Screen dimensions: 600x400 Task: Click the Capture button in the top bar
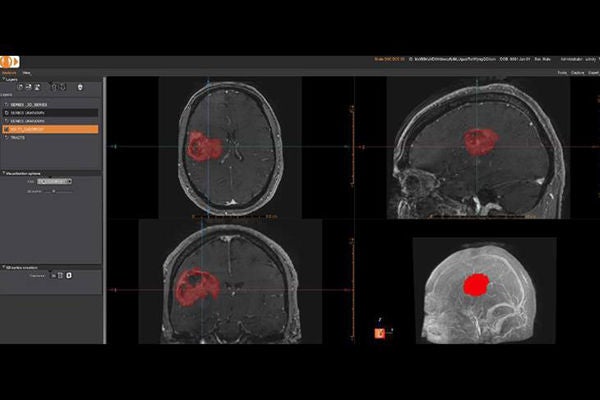[577, 73]
